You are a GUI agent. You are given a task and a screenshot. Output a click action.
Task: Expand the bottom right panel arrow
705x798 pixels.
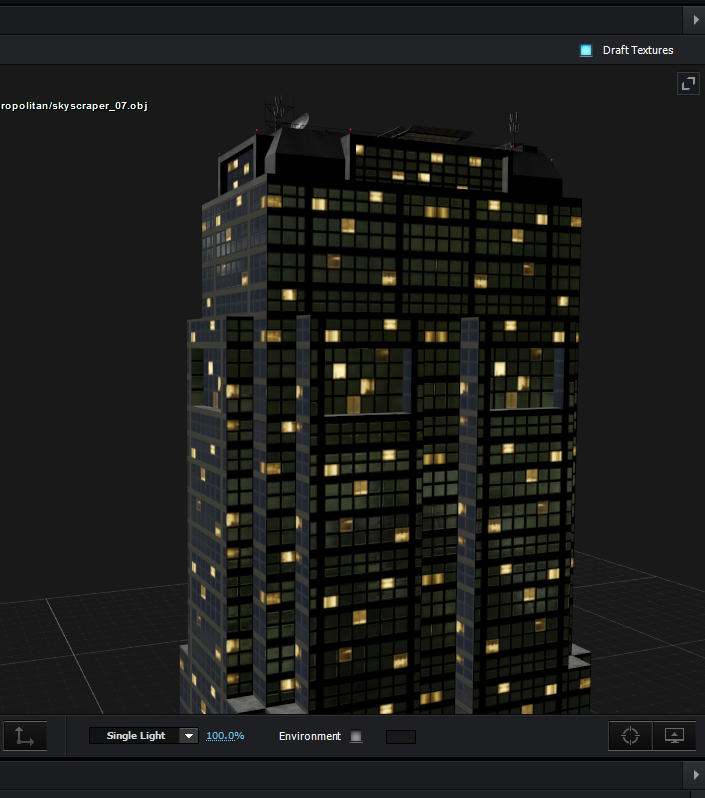[695, 775]
